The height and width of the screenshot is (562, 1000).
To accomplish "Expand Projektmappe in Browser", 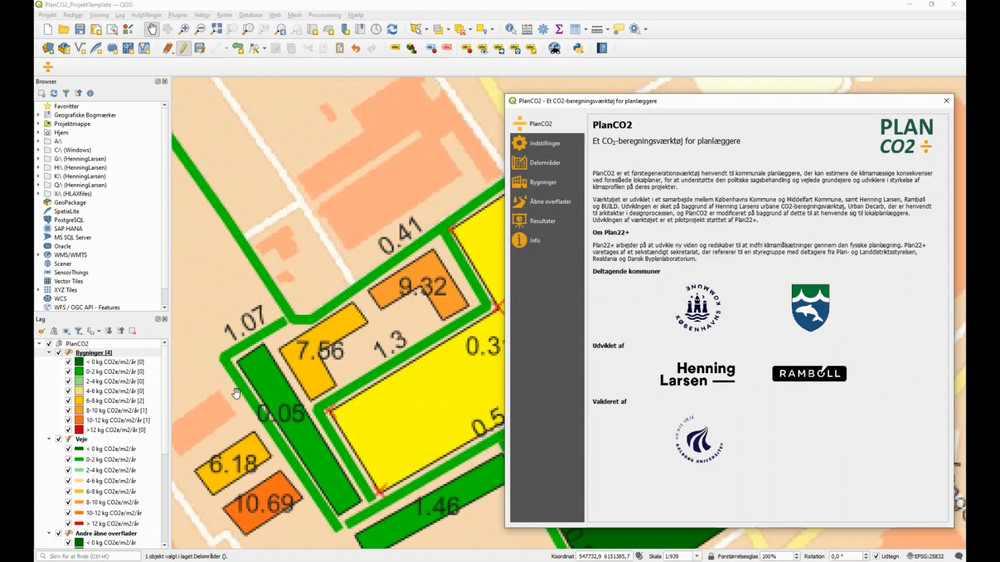I will point(39,124).
